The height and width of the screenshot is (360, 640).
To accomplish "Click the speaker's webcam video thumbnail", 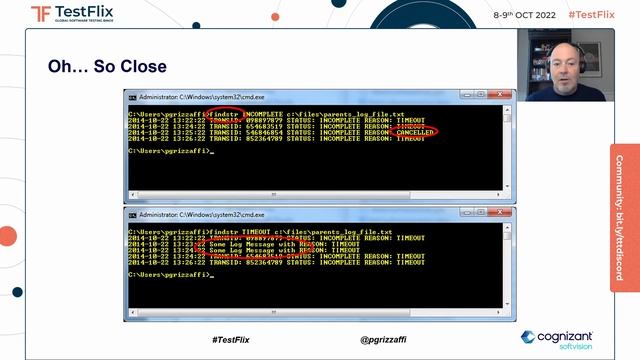I will point(566,65).
